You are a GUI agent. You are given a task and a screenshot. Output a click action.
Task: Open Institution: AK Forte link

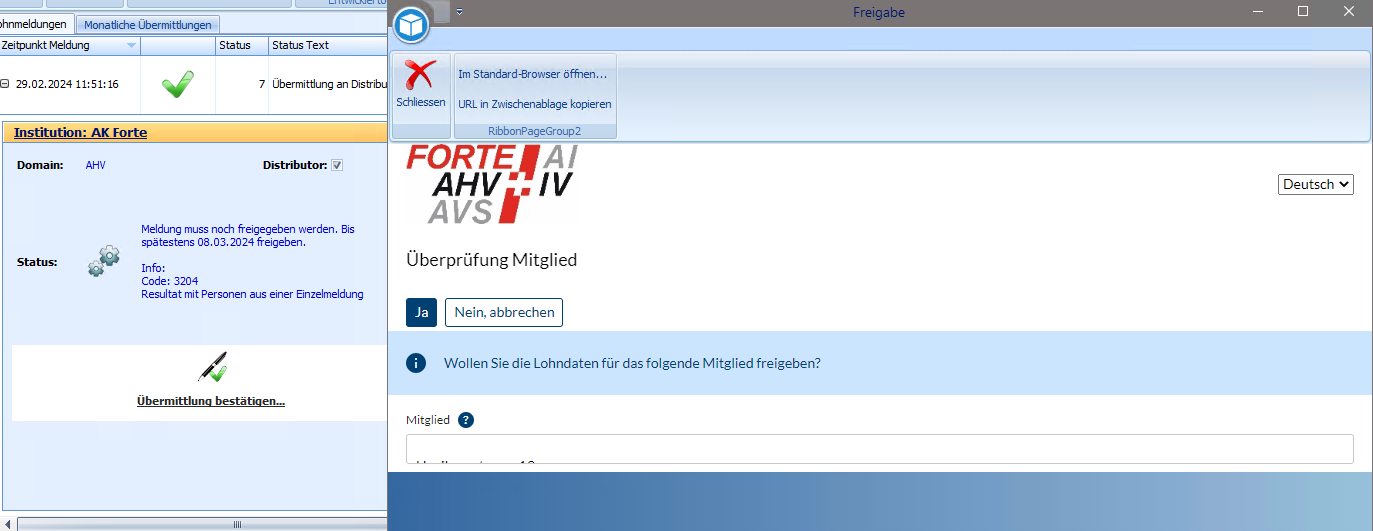click(80, 132)
